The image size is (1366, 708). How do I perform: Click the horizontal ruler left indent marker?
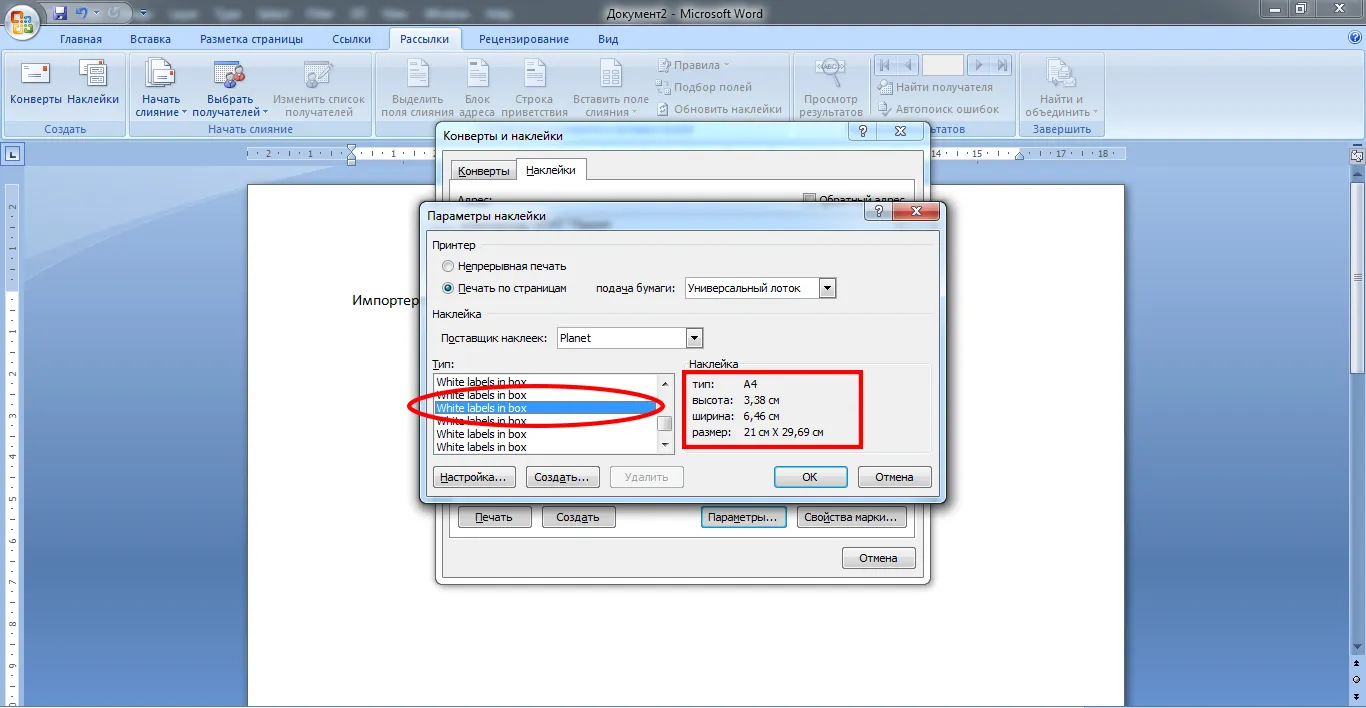tap(351, 159)
